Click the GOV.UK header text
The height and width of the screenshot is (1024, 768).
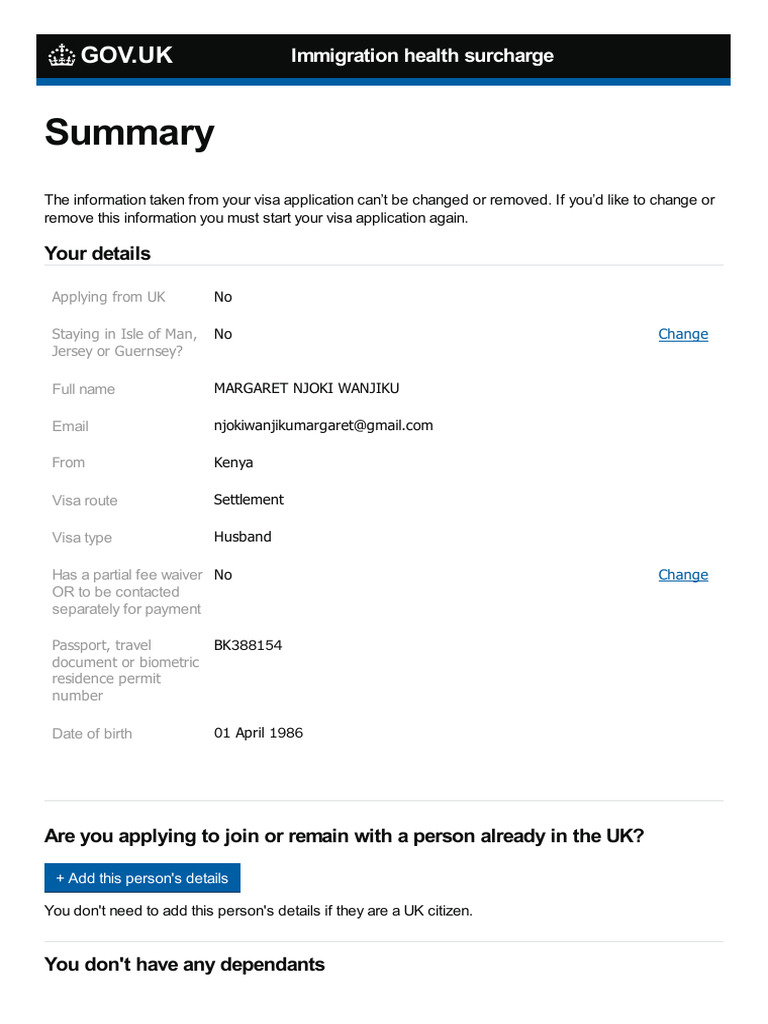(x=126, y=56)
